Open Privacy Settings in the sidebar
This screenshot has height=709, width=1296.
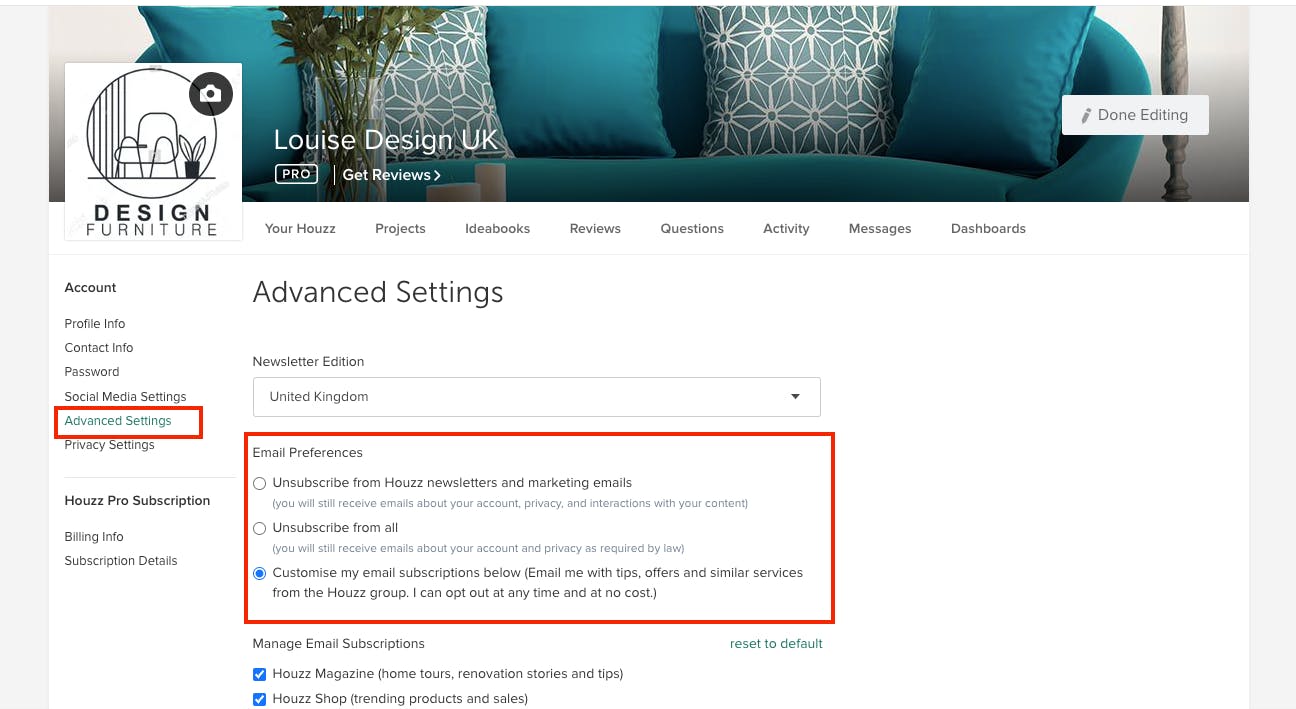109,445
